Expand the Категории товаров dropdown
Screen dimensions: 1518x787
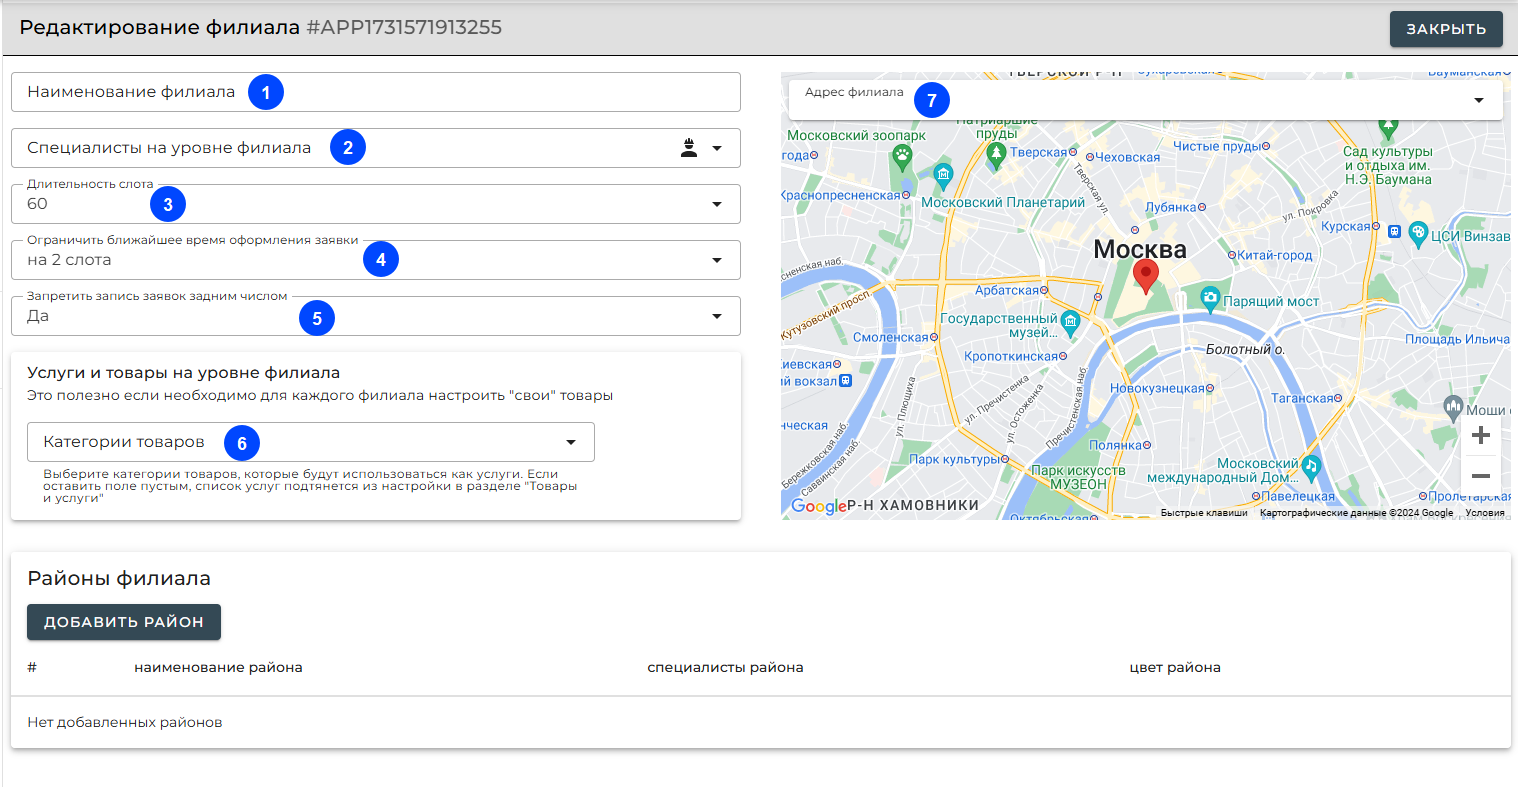click(x=311, y=442)
